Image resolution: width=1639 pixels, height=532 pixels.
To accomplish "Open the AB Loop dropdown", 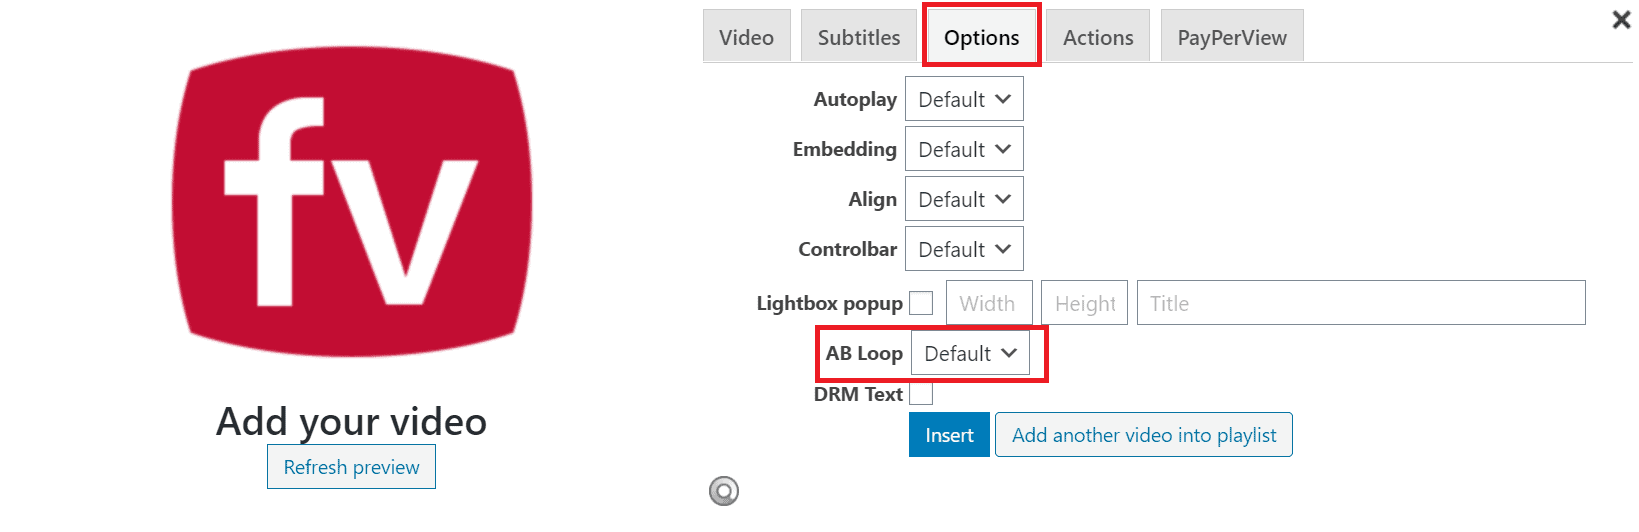I will pos(970,353).
